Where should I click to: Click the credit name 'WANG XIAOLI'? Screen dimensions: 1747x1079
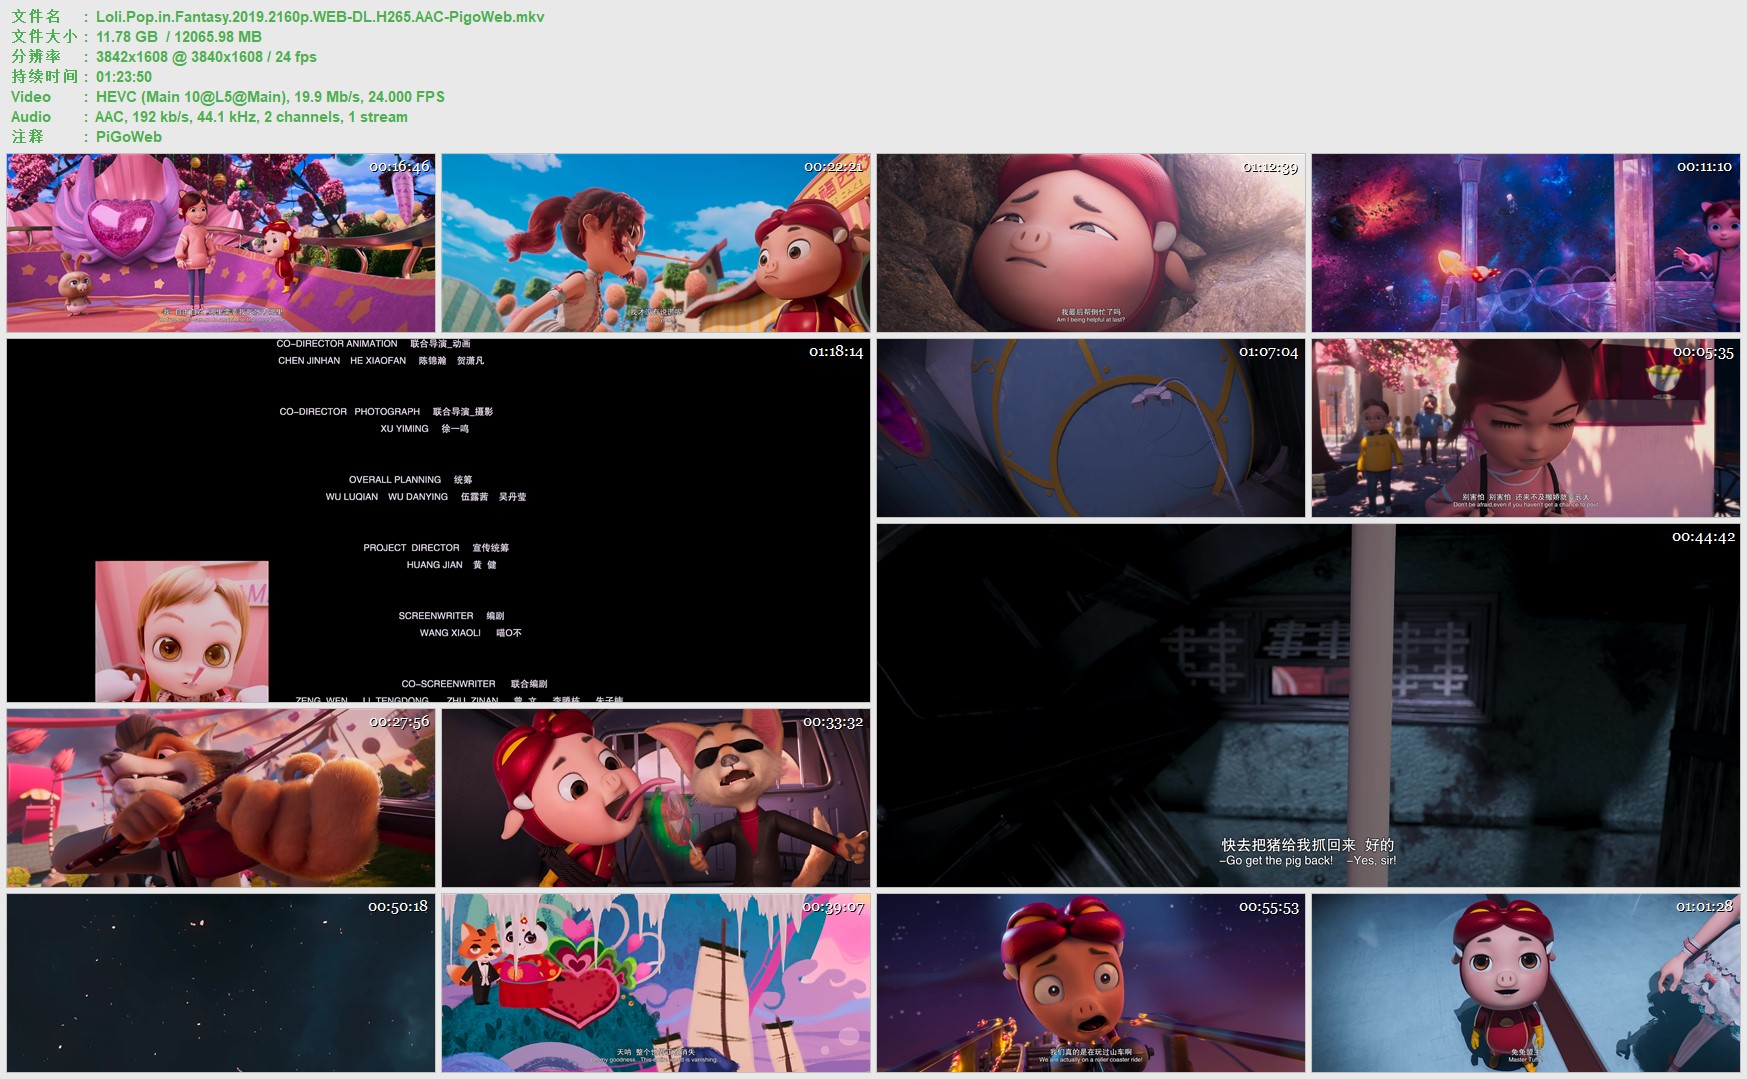tap(450, 633)
